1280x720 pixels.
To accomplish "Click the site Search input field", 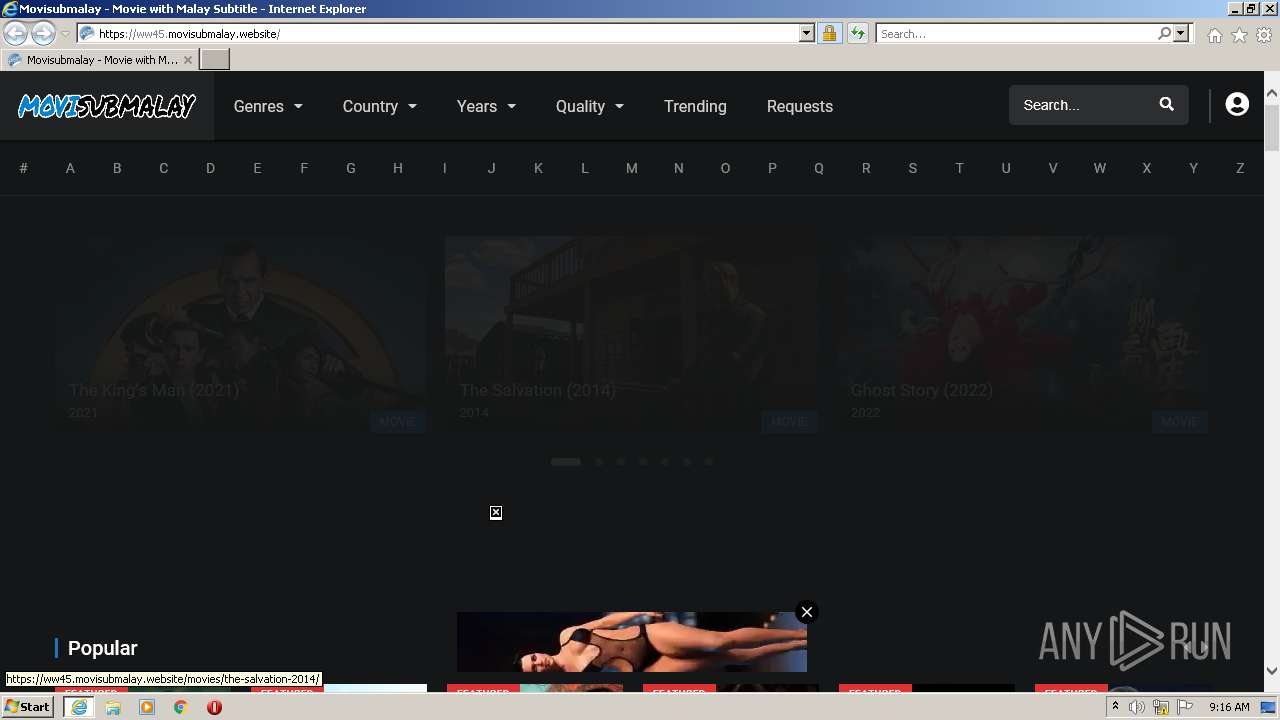I will 1084,105.
